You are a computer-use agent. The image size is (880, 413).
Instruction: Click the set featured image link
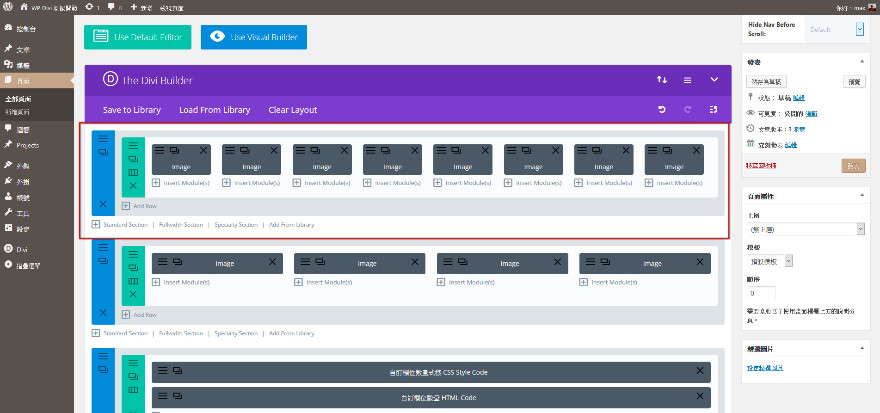coord(765,368)
